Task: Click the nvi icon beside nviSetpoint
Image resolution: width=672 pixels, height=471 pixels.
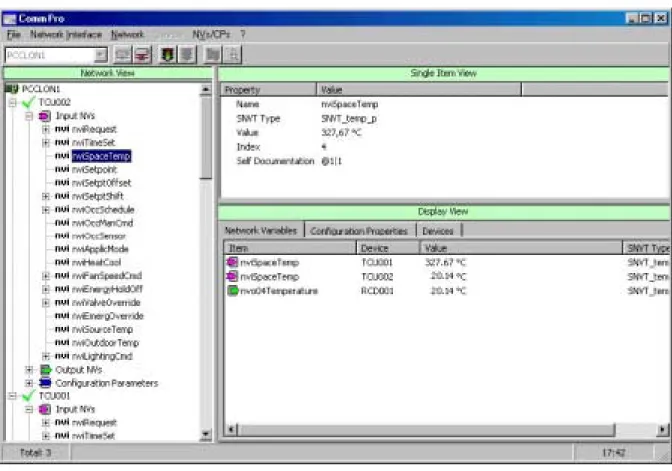Action: pos(62,169)
